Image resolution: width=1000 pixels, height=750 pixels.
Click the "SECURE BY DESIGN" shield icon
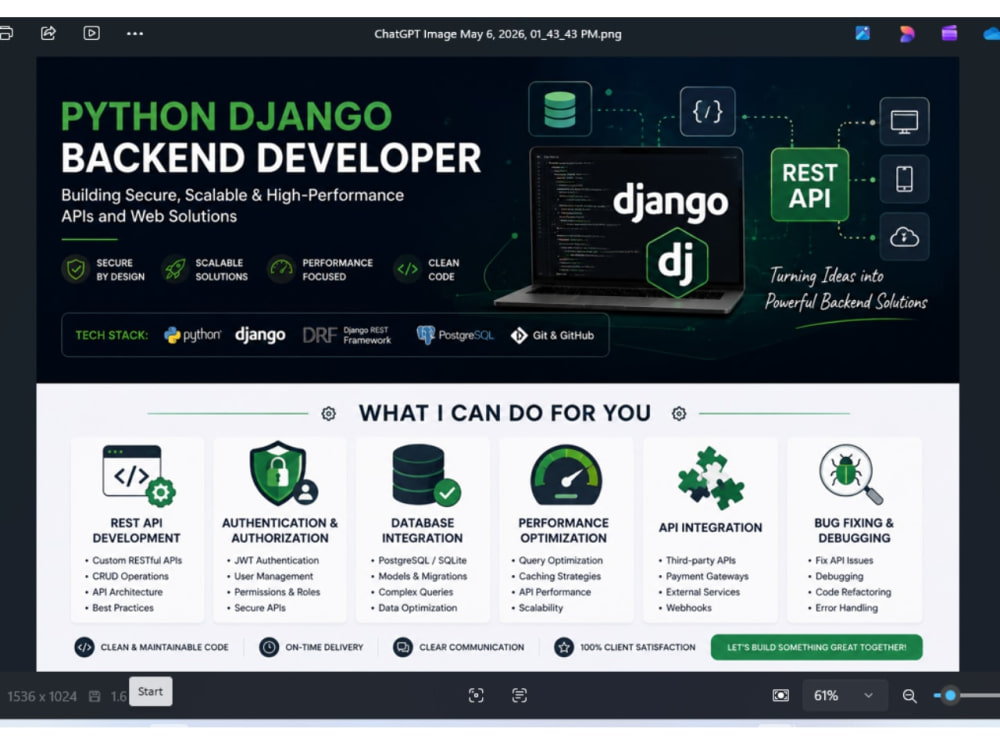click(76, 269)
